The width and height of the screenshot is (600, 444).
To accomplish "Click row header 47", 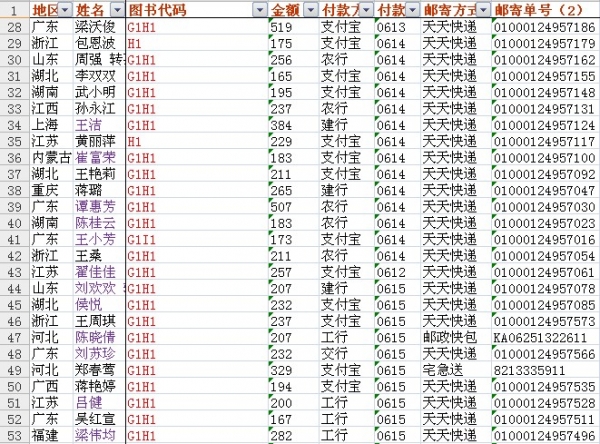I will tap(14, 337).
